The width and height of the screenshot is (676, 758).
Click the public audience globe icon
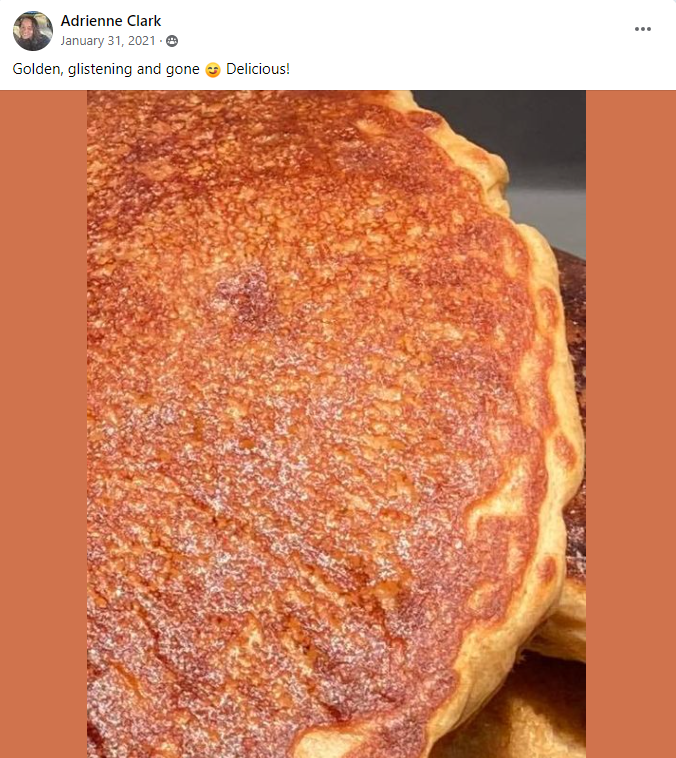click(173, 41)
